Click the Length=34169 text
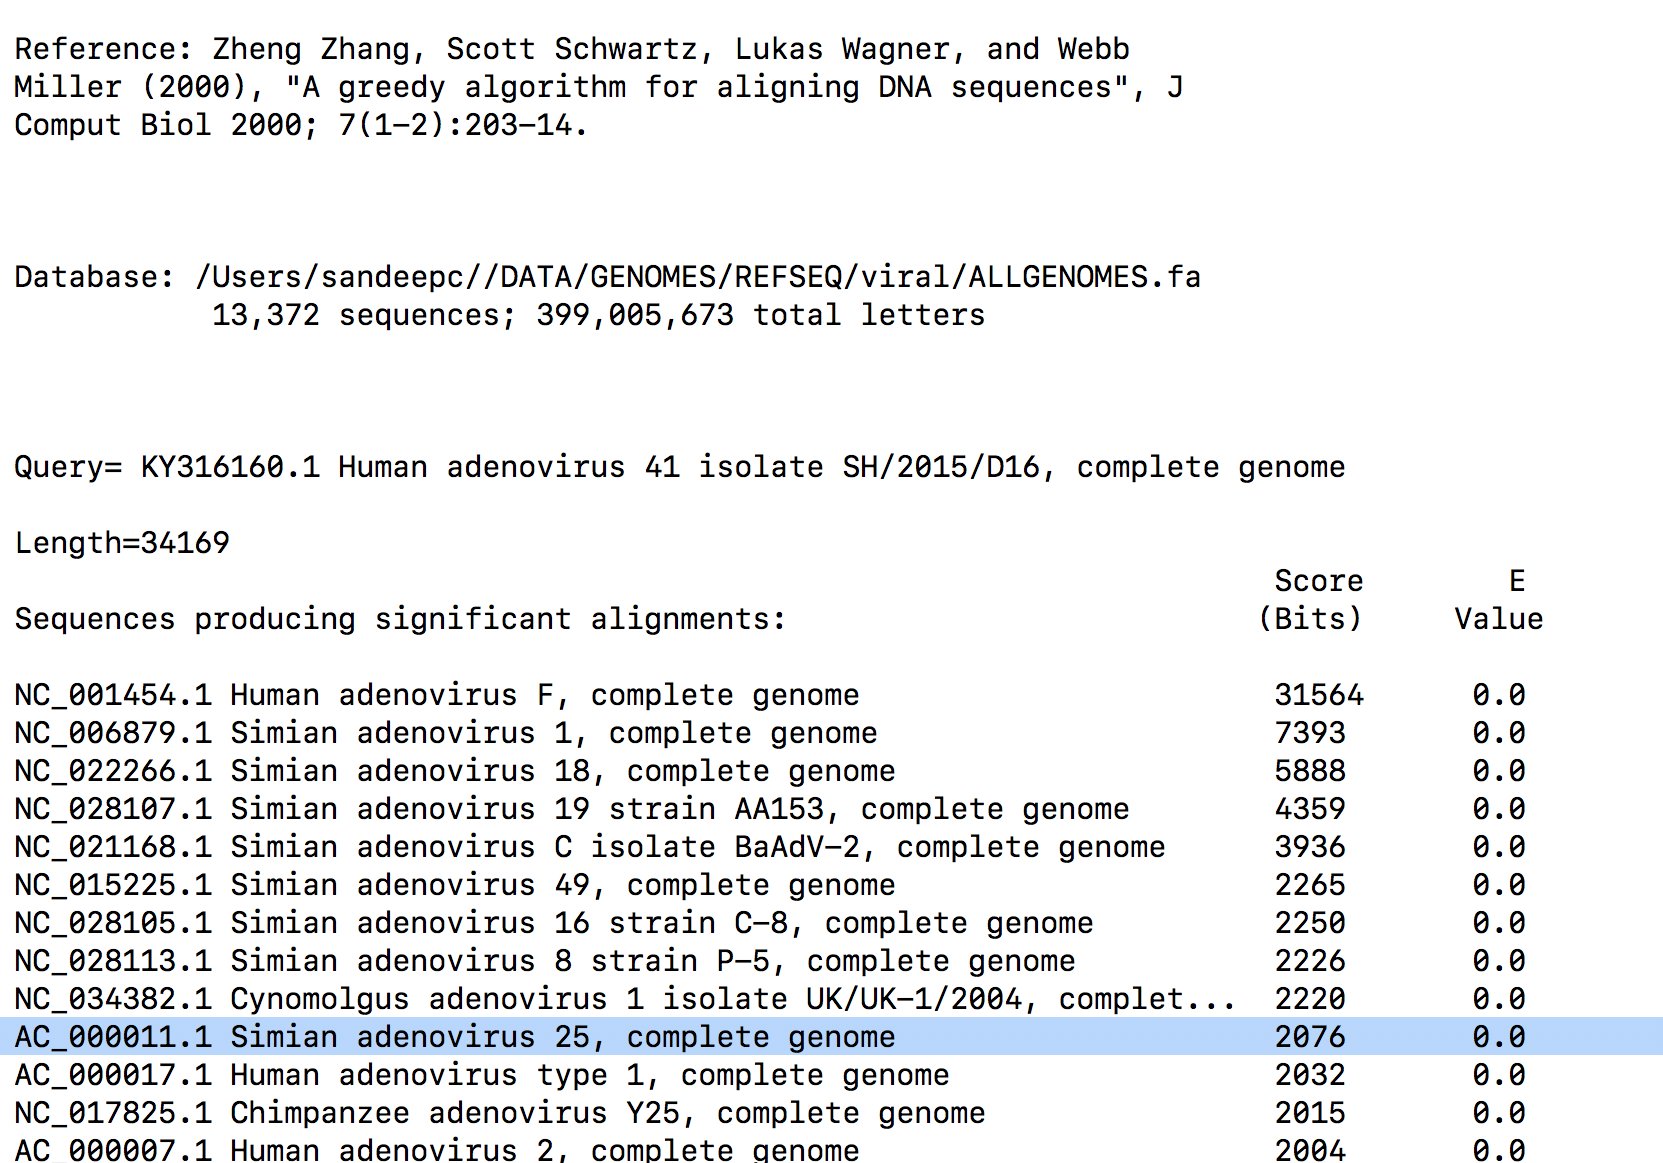This screenshot has width=1663, height=1163. [x=122, y=543]
